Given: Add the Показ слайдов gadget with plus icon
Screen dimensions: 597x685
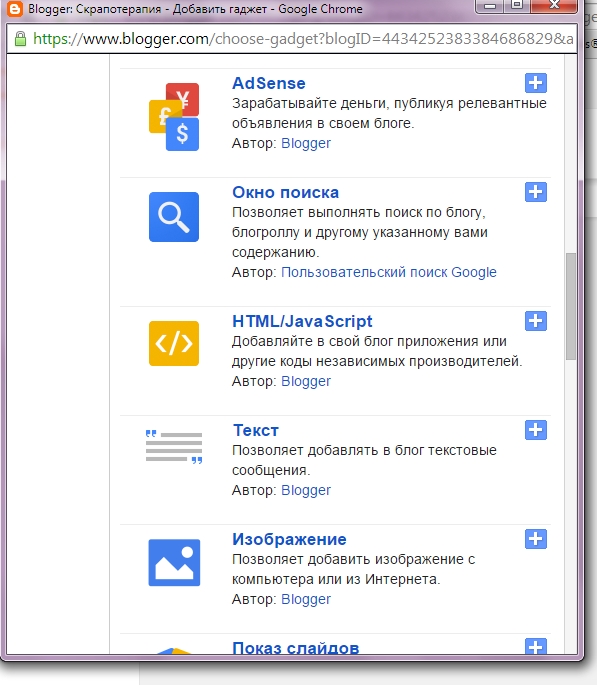Looking at the screenshot, I should (536, 646).
